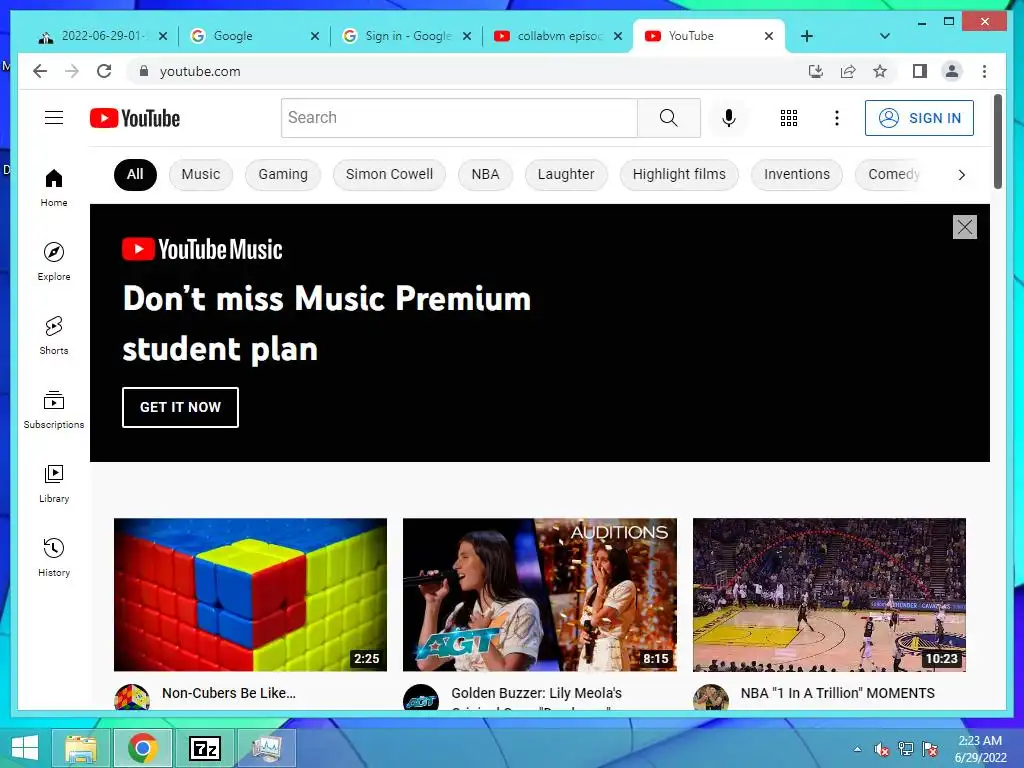Close the active YouTube tab
The width and height of the screenshot is (1024, 768).
pyautogui.click(x=769, y=36)
